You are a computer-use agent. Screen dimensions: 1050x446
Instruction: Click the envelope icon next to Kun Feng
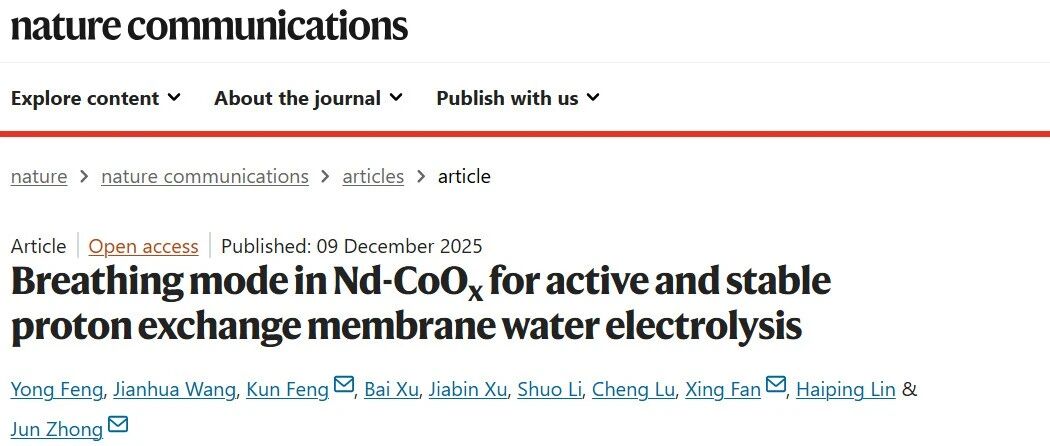[x=344, y=385]
